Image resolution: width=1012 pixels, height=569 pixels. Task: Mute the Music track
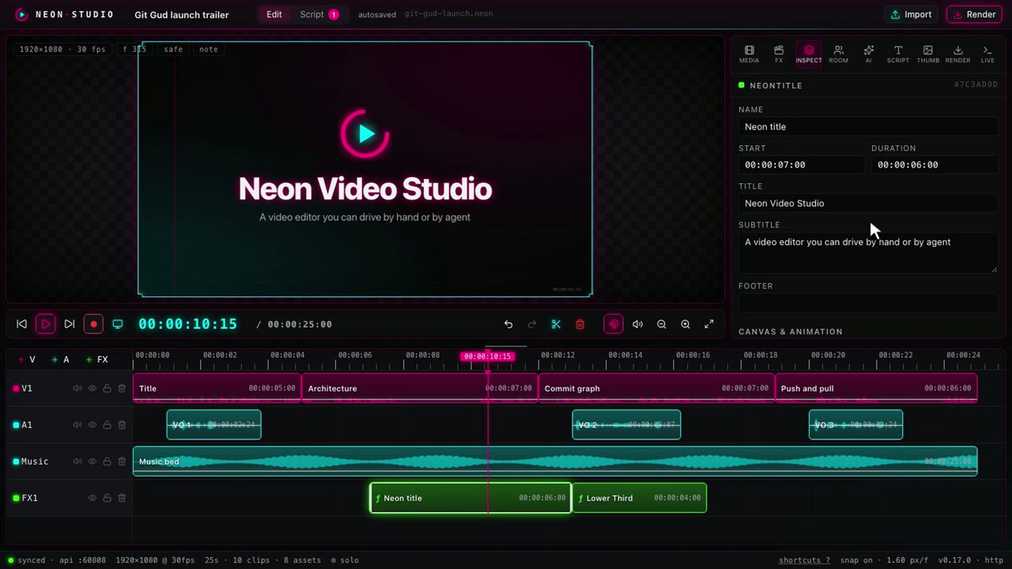(77, 461)
